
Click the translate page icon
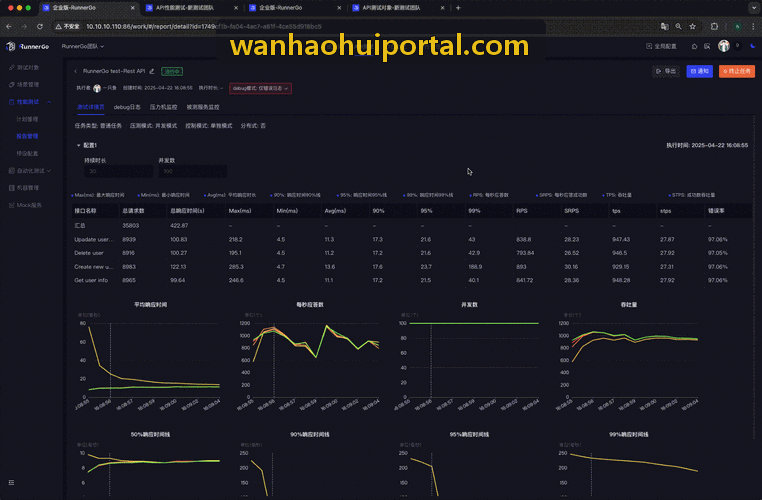(664, 26)
